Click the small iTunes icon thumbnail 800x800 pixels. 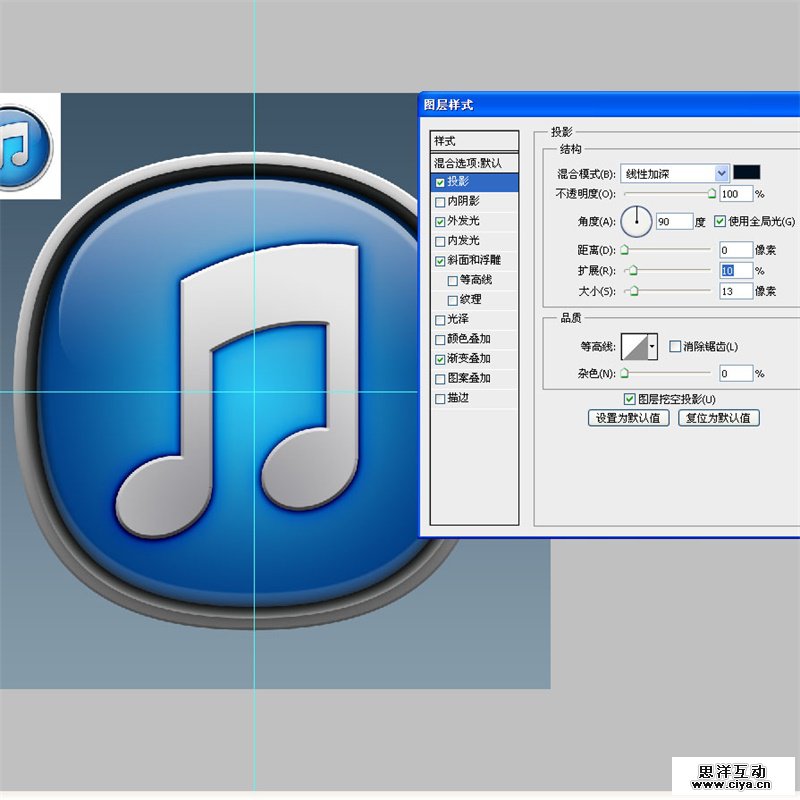[x=20, y=146]
